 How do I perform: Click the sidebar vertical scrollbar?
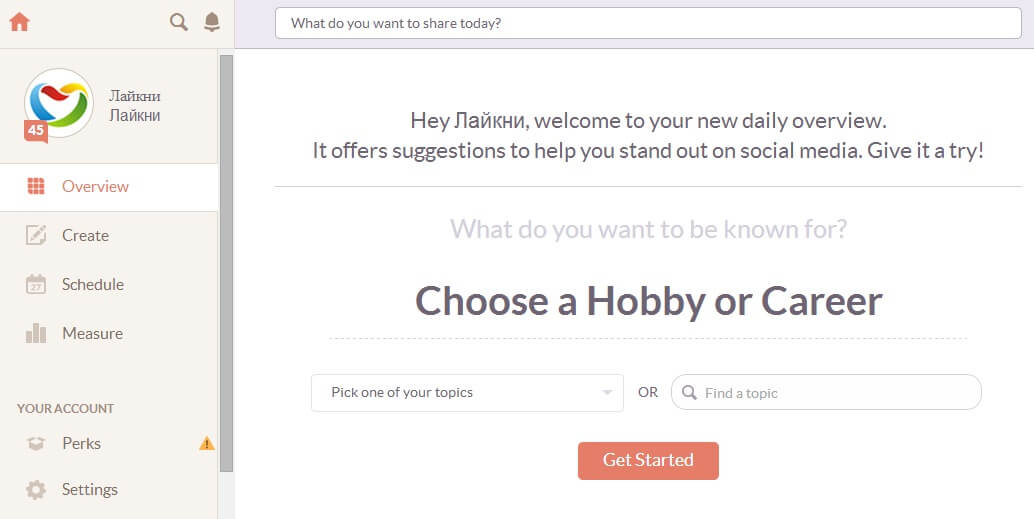226,260
